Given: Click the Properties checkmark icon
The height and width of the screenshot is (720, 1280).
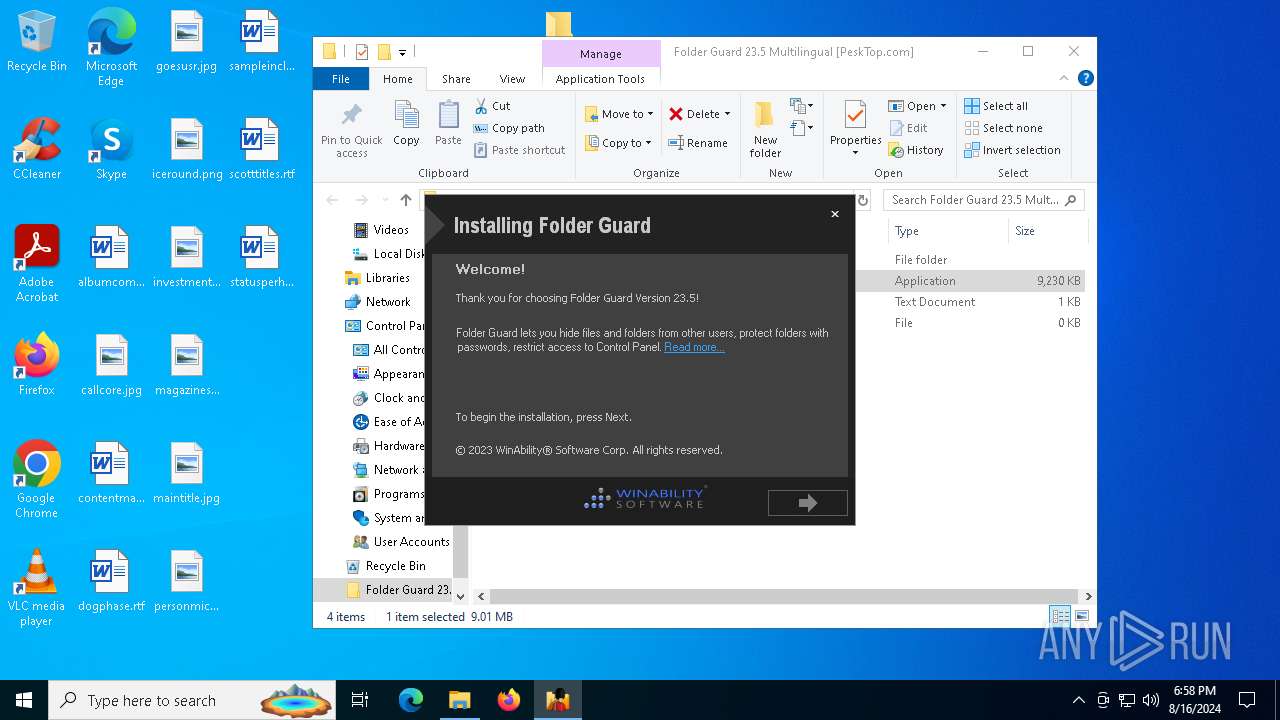Looking at the screenshot, I should click(855, 115).
